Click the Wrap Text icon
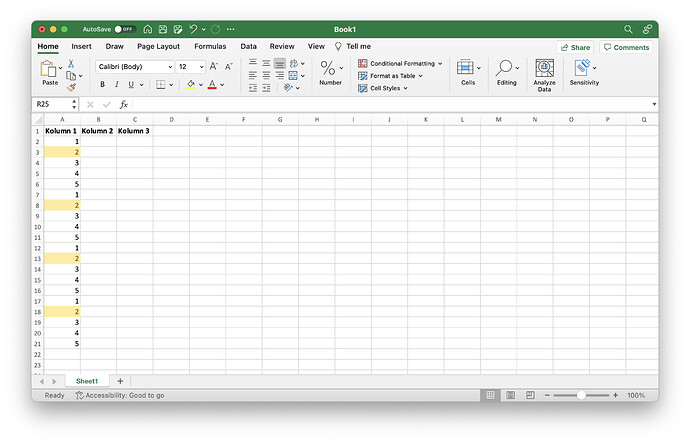Image resolution: width=690 pixels, height=443 pixels. (294, 63)
